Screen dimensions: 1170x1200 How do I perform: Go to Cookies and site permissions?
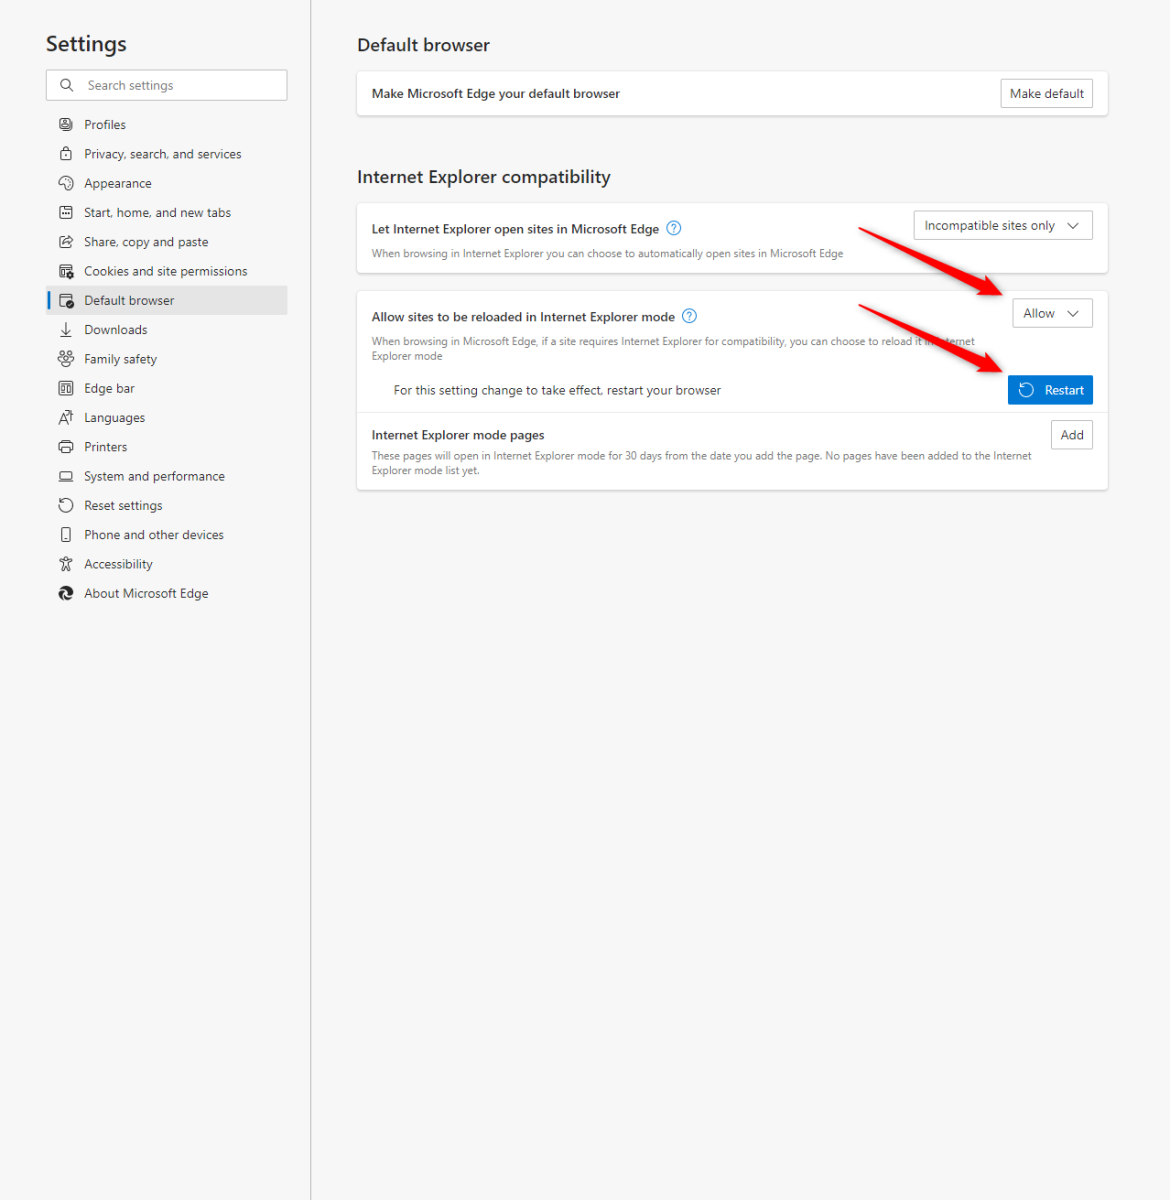point(165,271)
